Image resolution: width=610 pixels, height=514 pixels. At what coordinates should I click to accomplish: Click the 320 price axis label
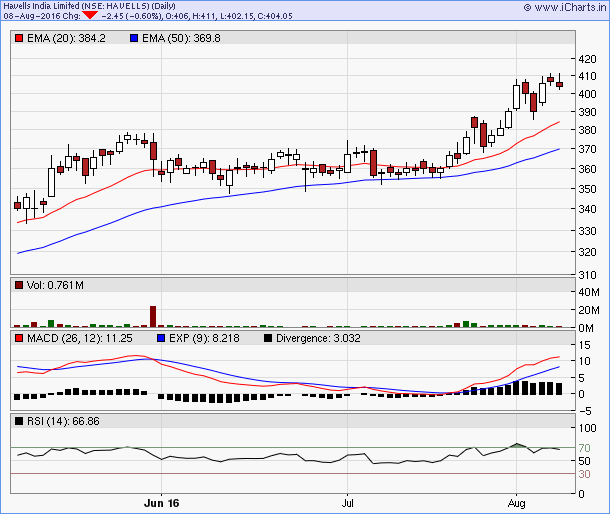pyautogui.click(x=587, y=252)
